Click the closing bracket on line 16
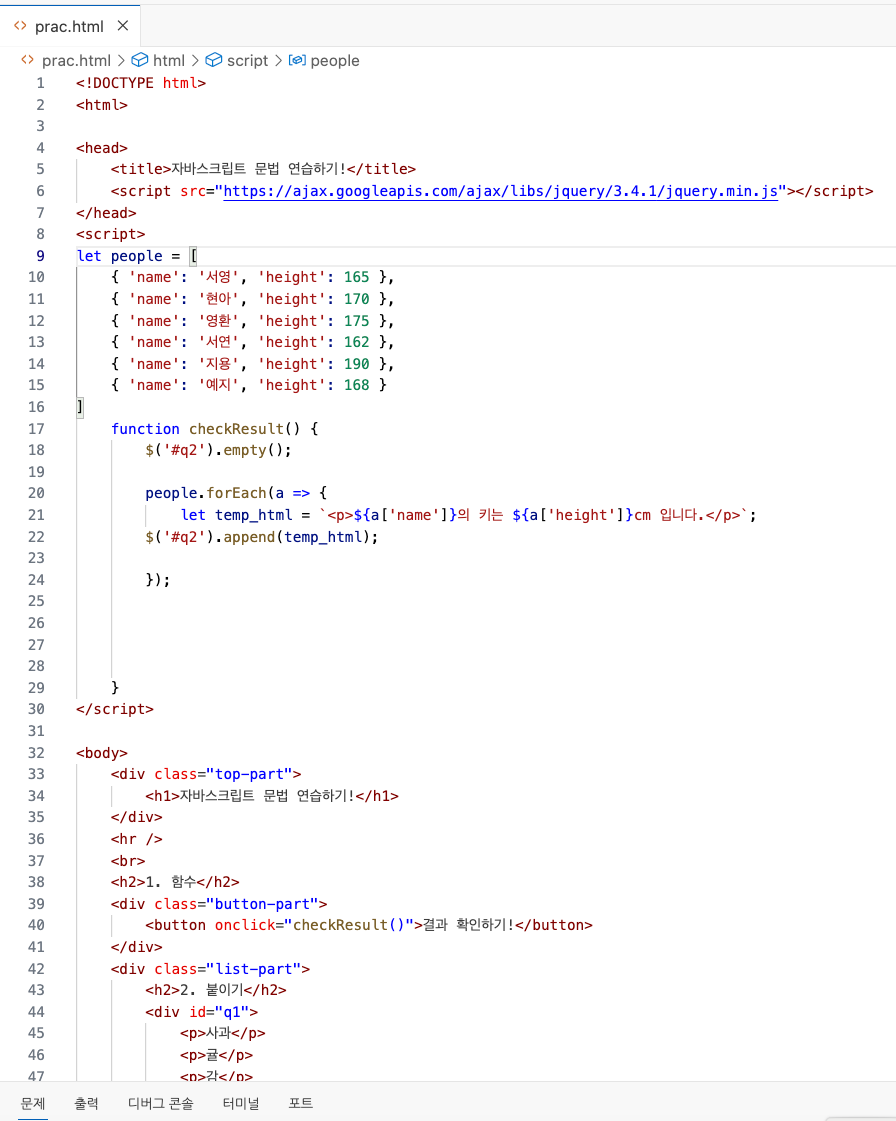This screenshot has height=1121, width=896. tap(80, 408)
